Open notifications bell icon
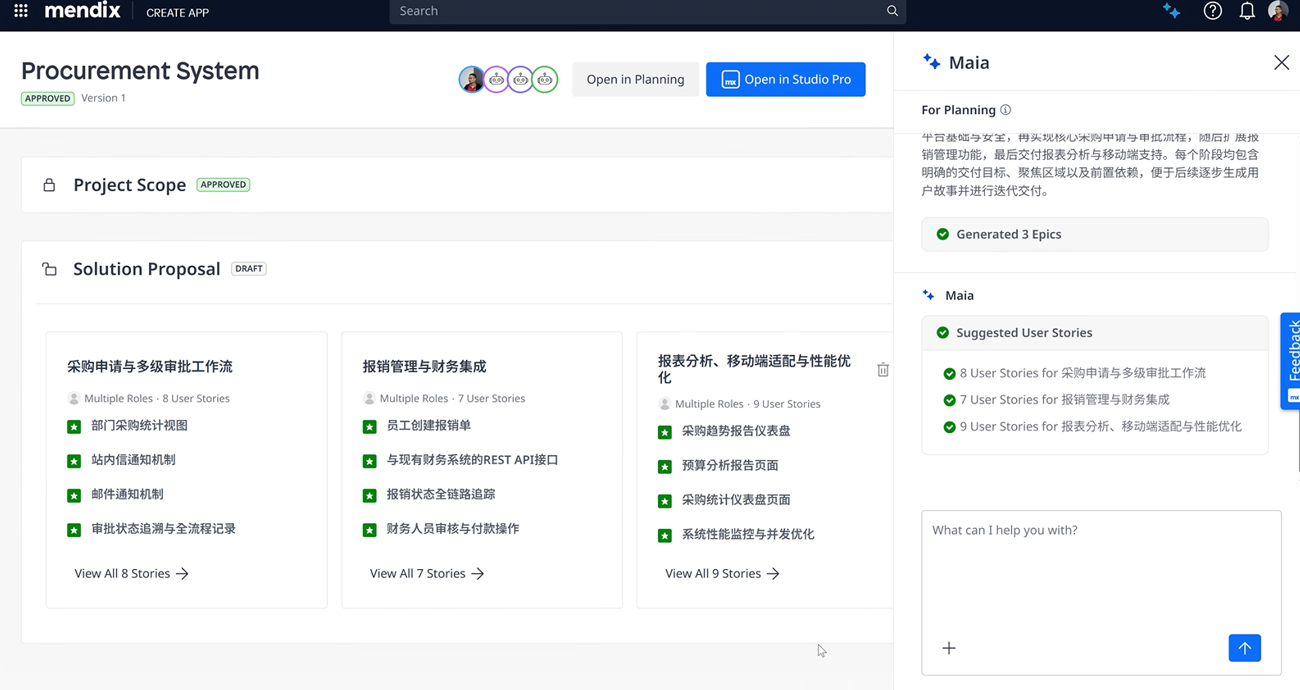This screenshot has height=690, width=1300. pos(1247,12)
